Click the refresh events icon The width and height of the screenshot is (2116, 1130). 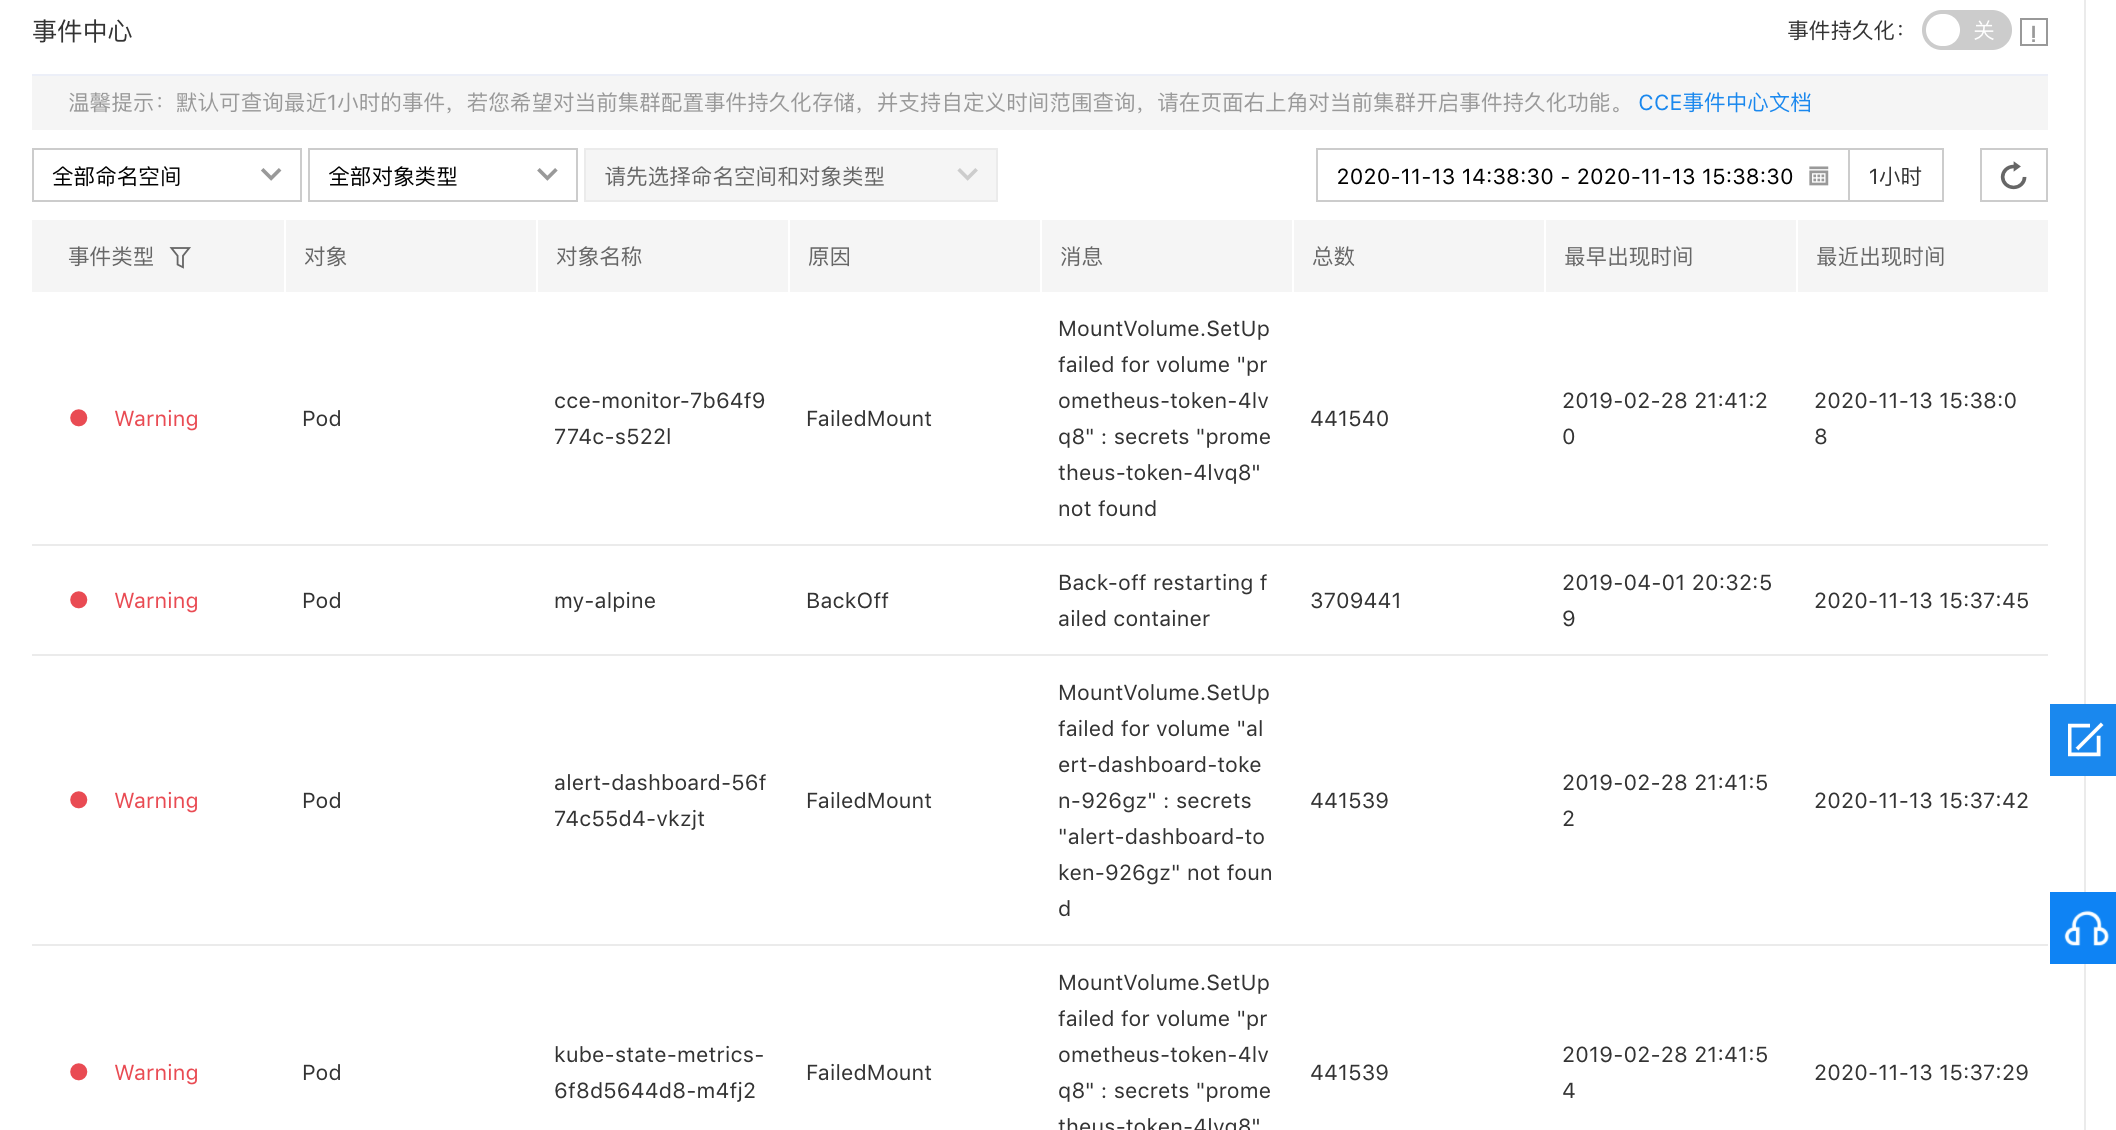2013,176
